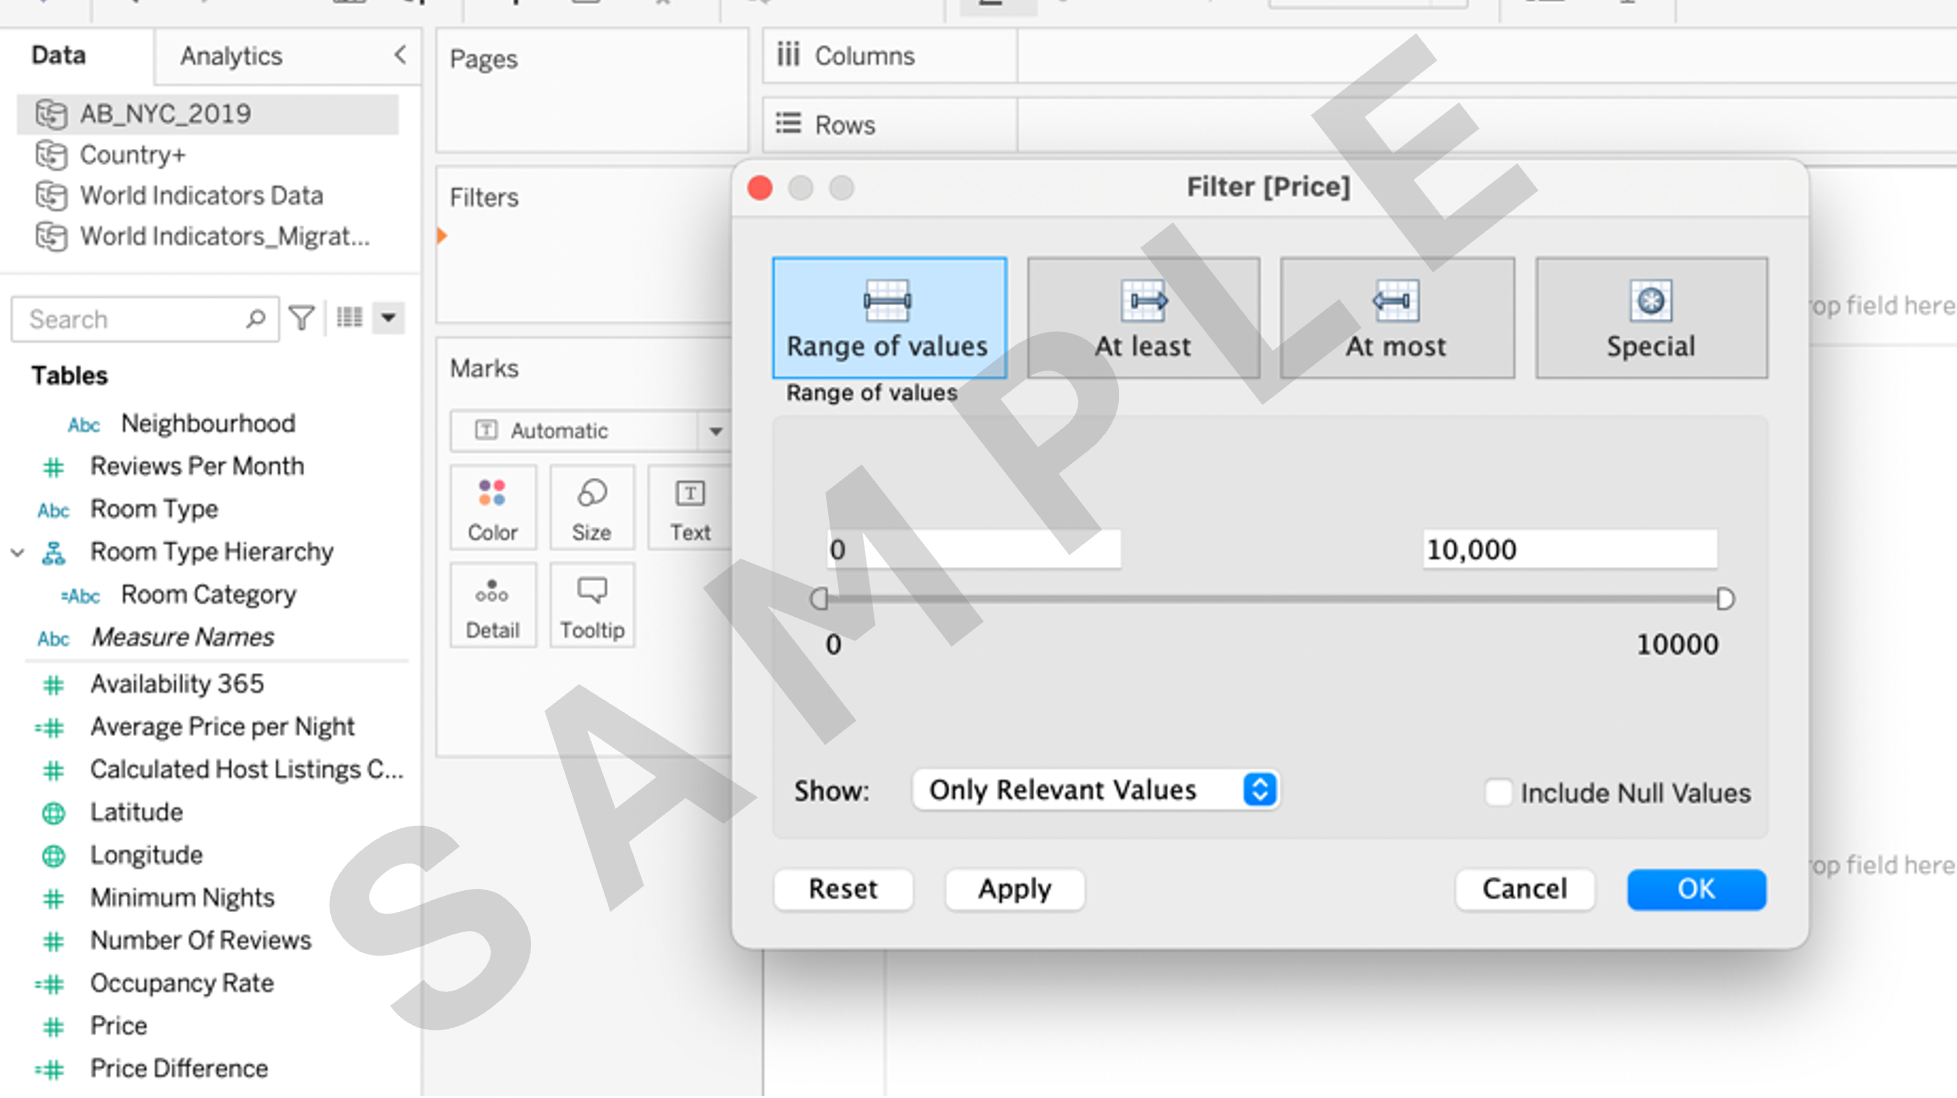Switch to the Analytics tab

pos(231,56)
